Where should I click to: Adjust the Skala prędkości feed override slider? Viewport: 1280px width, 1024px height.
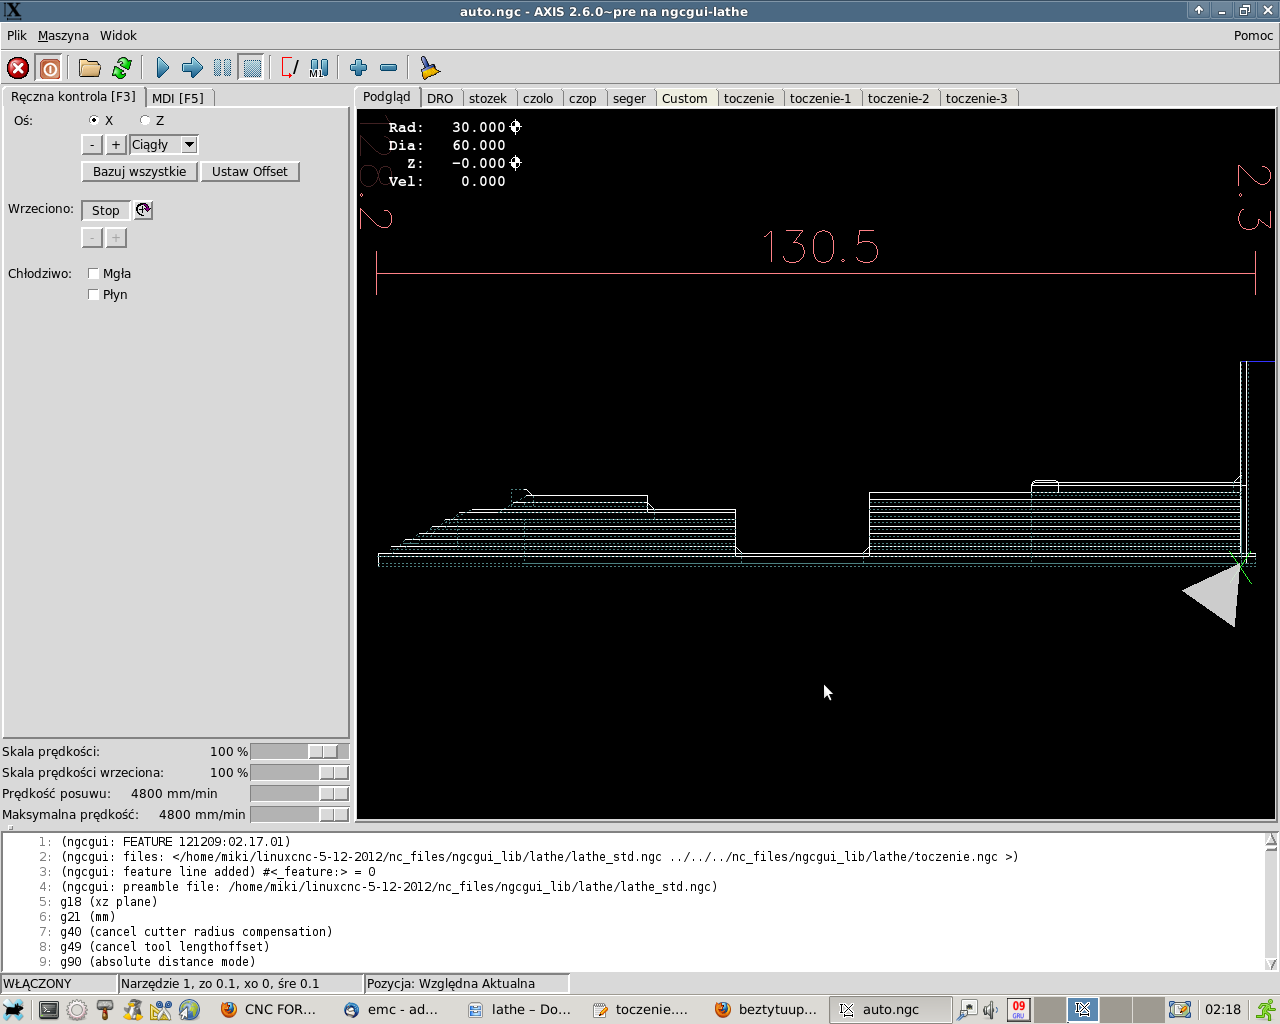tap(299, 751)
